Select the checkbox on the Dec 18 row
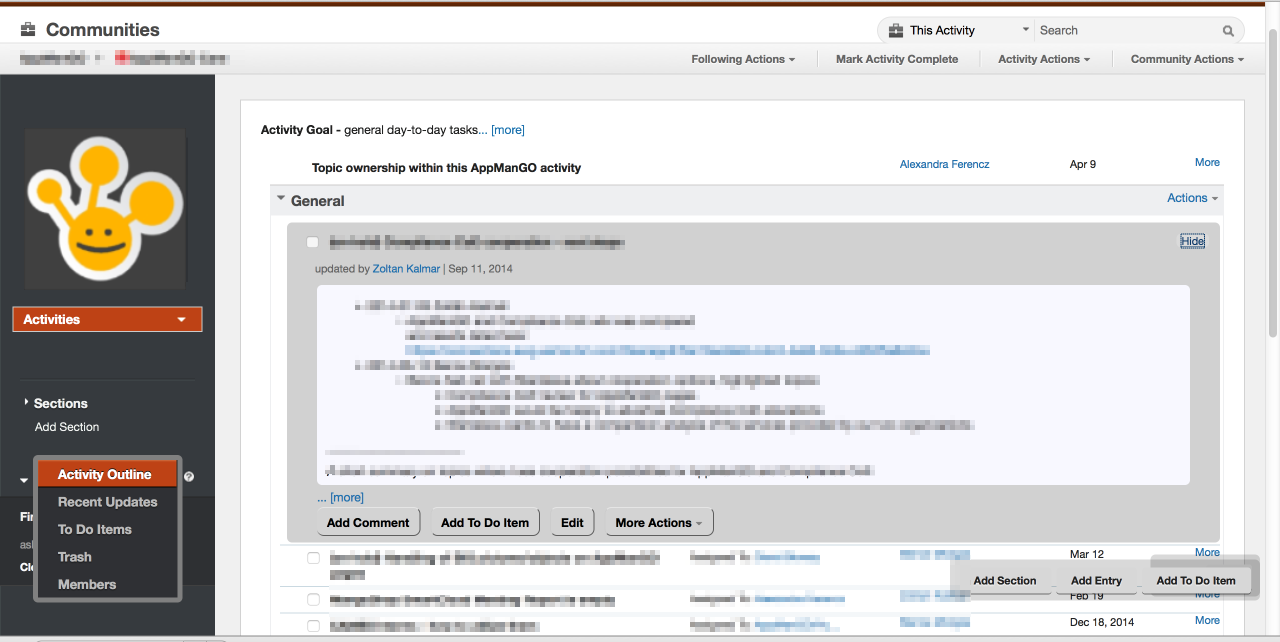This screenshot has width=1280, height=642. tap(313, 625)
